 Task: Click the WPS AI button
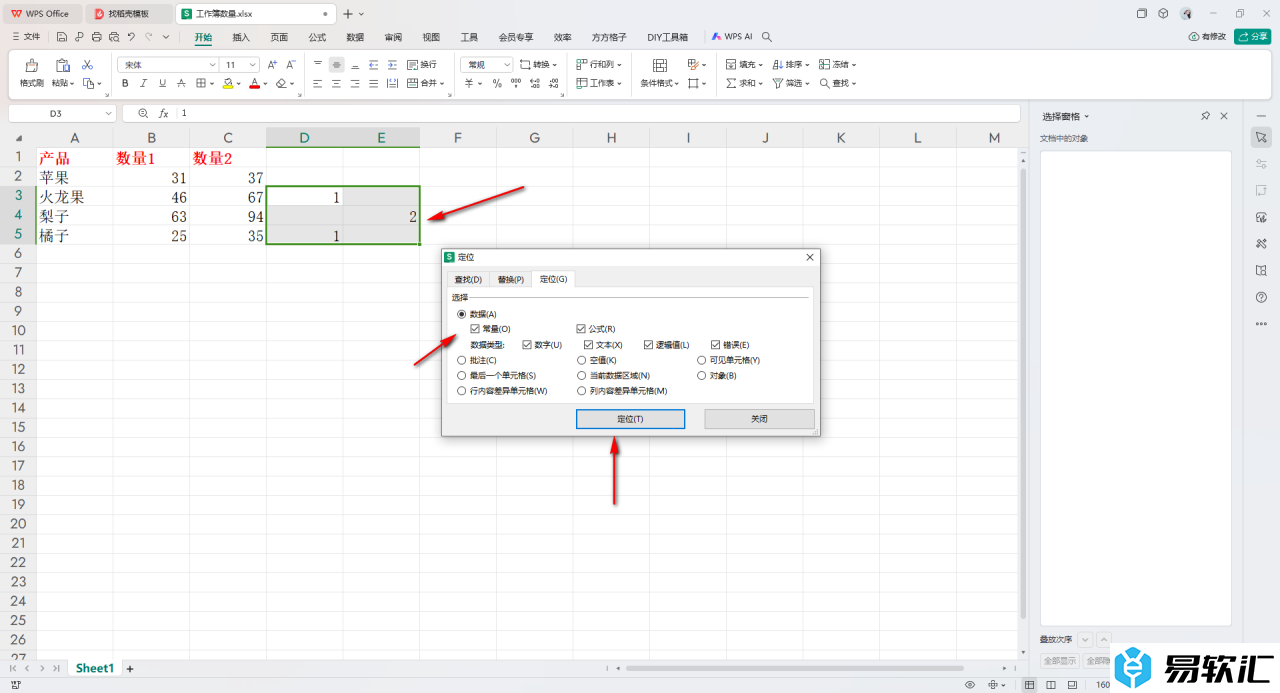(x=732, y=37)
